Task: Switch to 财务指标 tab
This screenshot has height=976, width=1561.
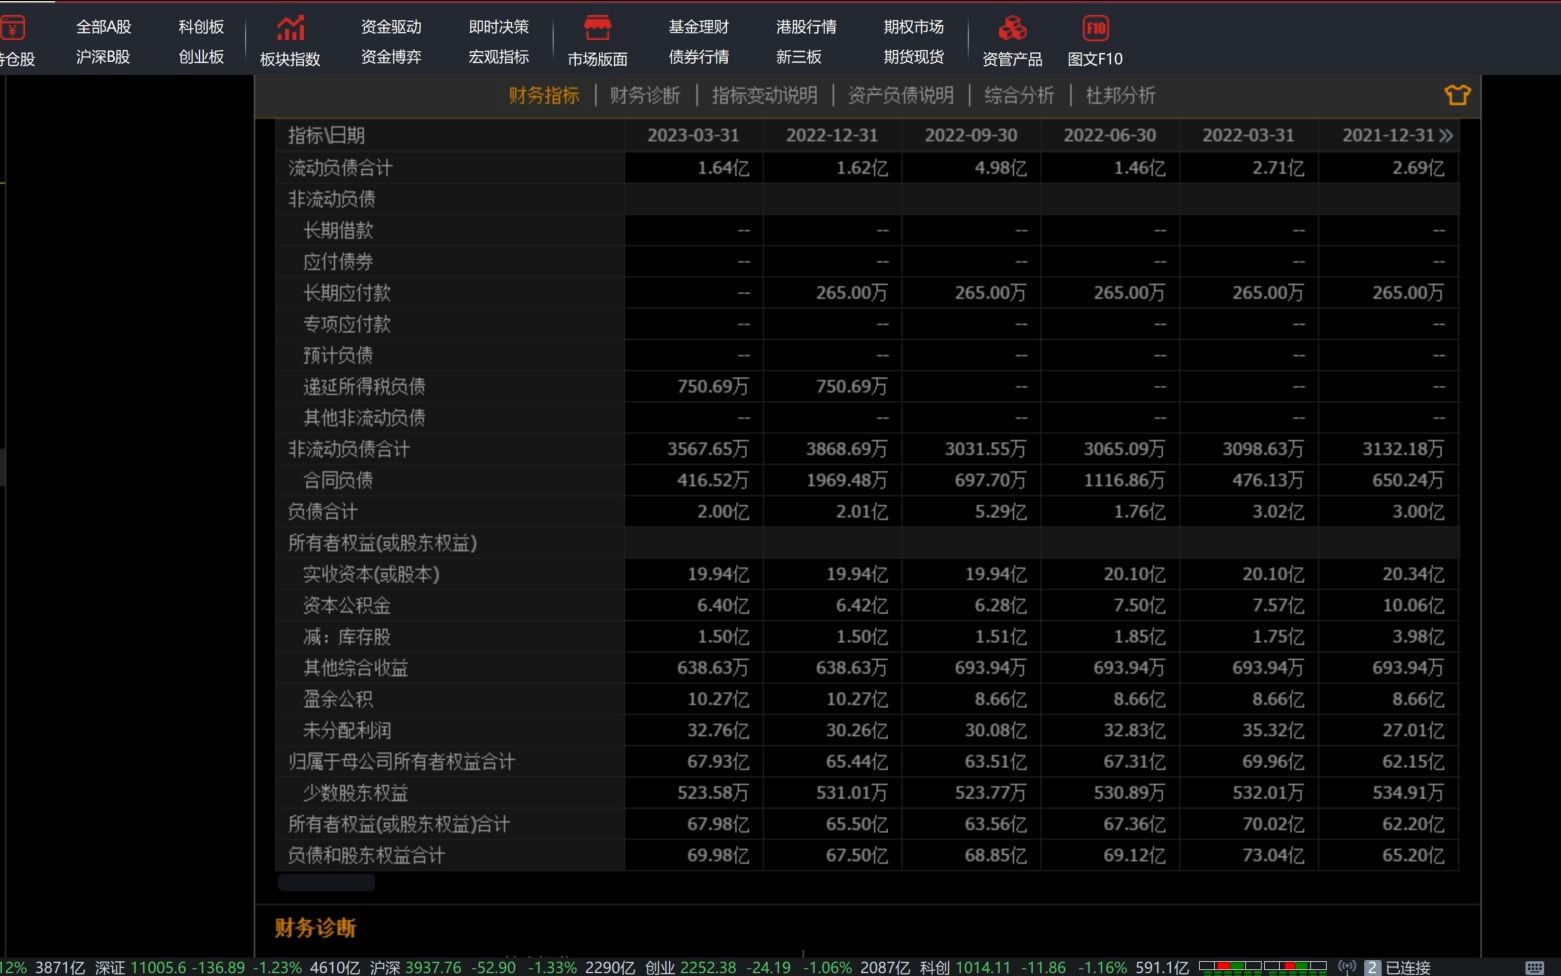Action: coord(544,95)
